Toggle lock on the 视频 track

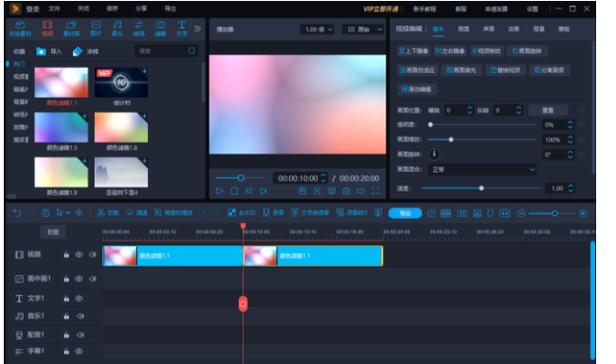66,255
